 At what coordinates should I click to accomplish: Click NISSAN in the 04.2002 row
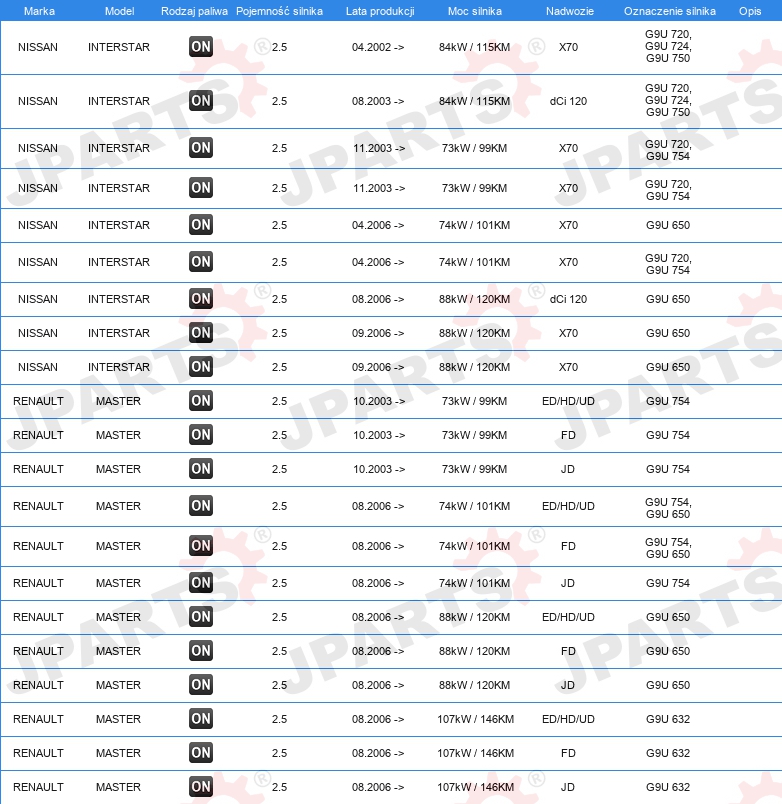(38, 47)
